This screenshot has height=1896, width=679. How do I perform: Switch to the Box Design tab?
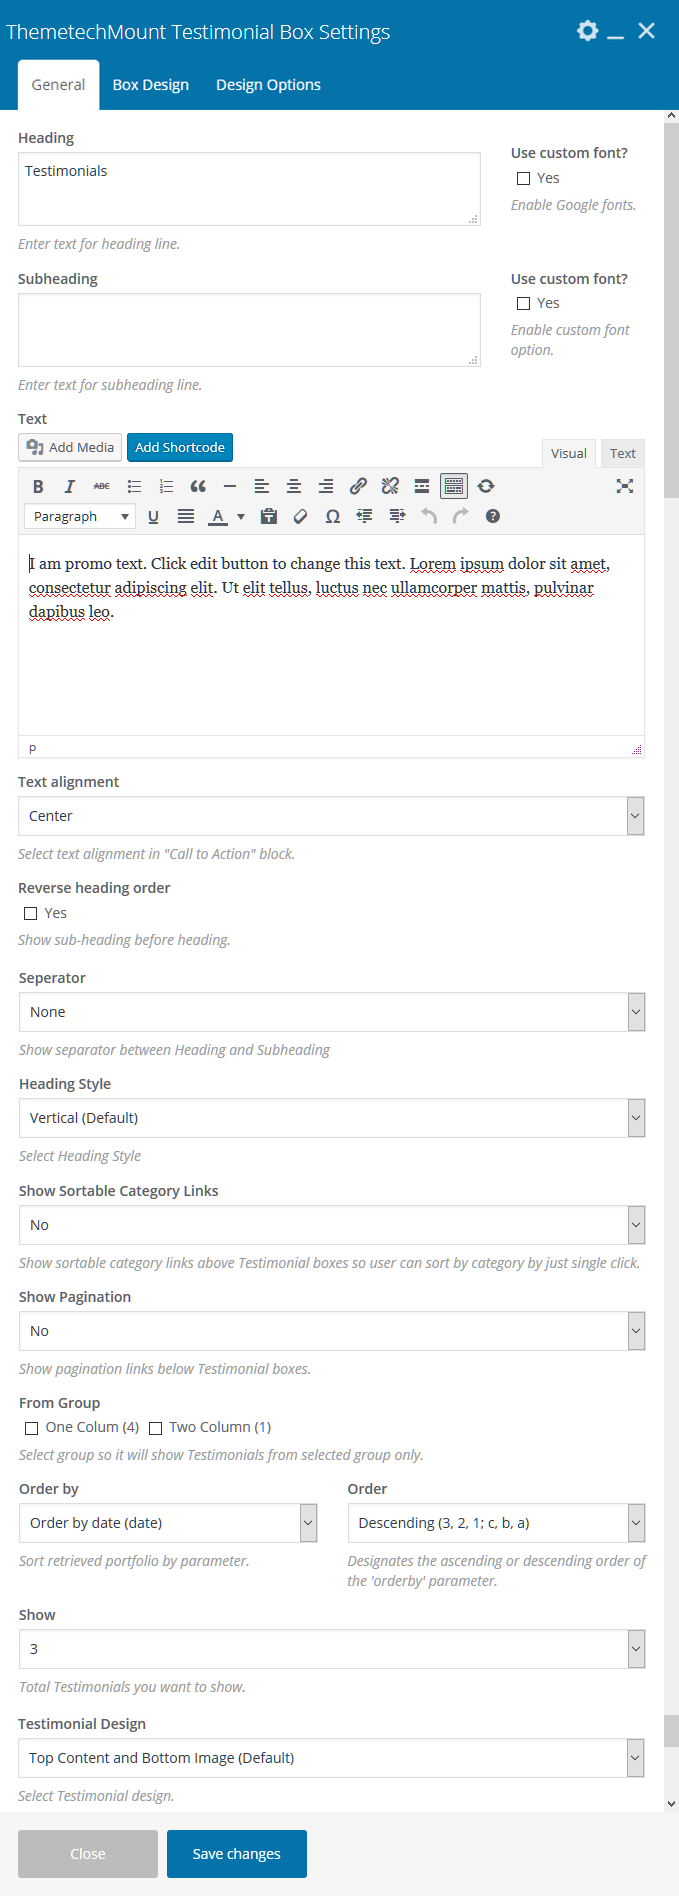pos(151,85)
